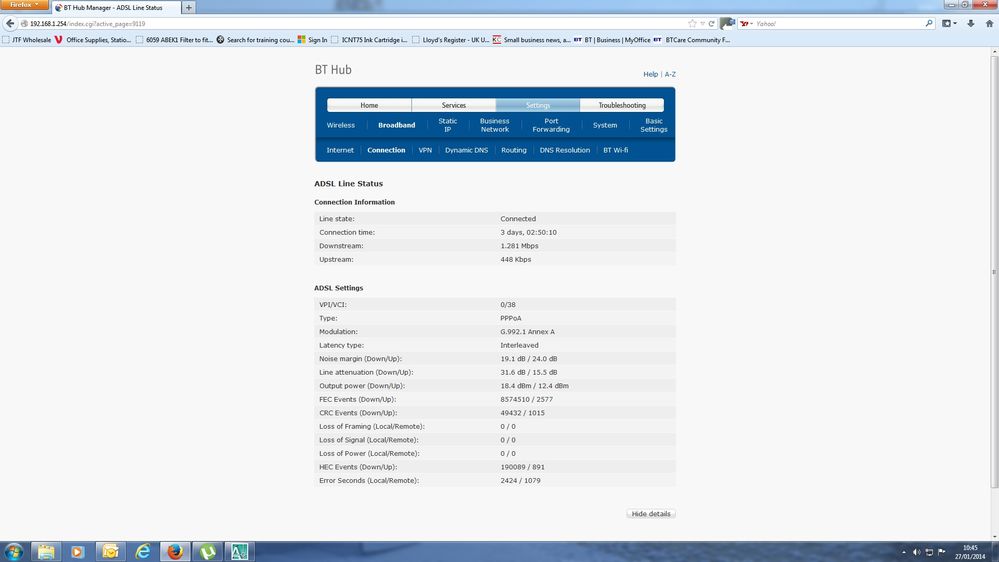Click the volume speaker tray icon
Screen dimensions: 999x562
(916, 552)
